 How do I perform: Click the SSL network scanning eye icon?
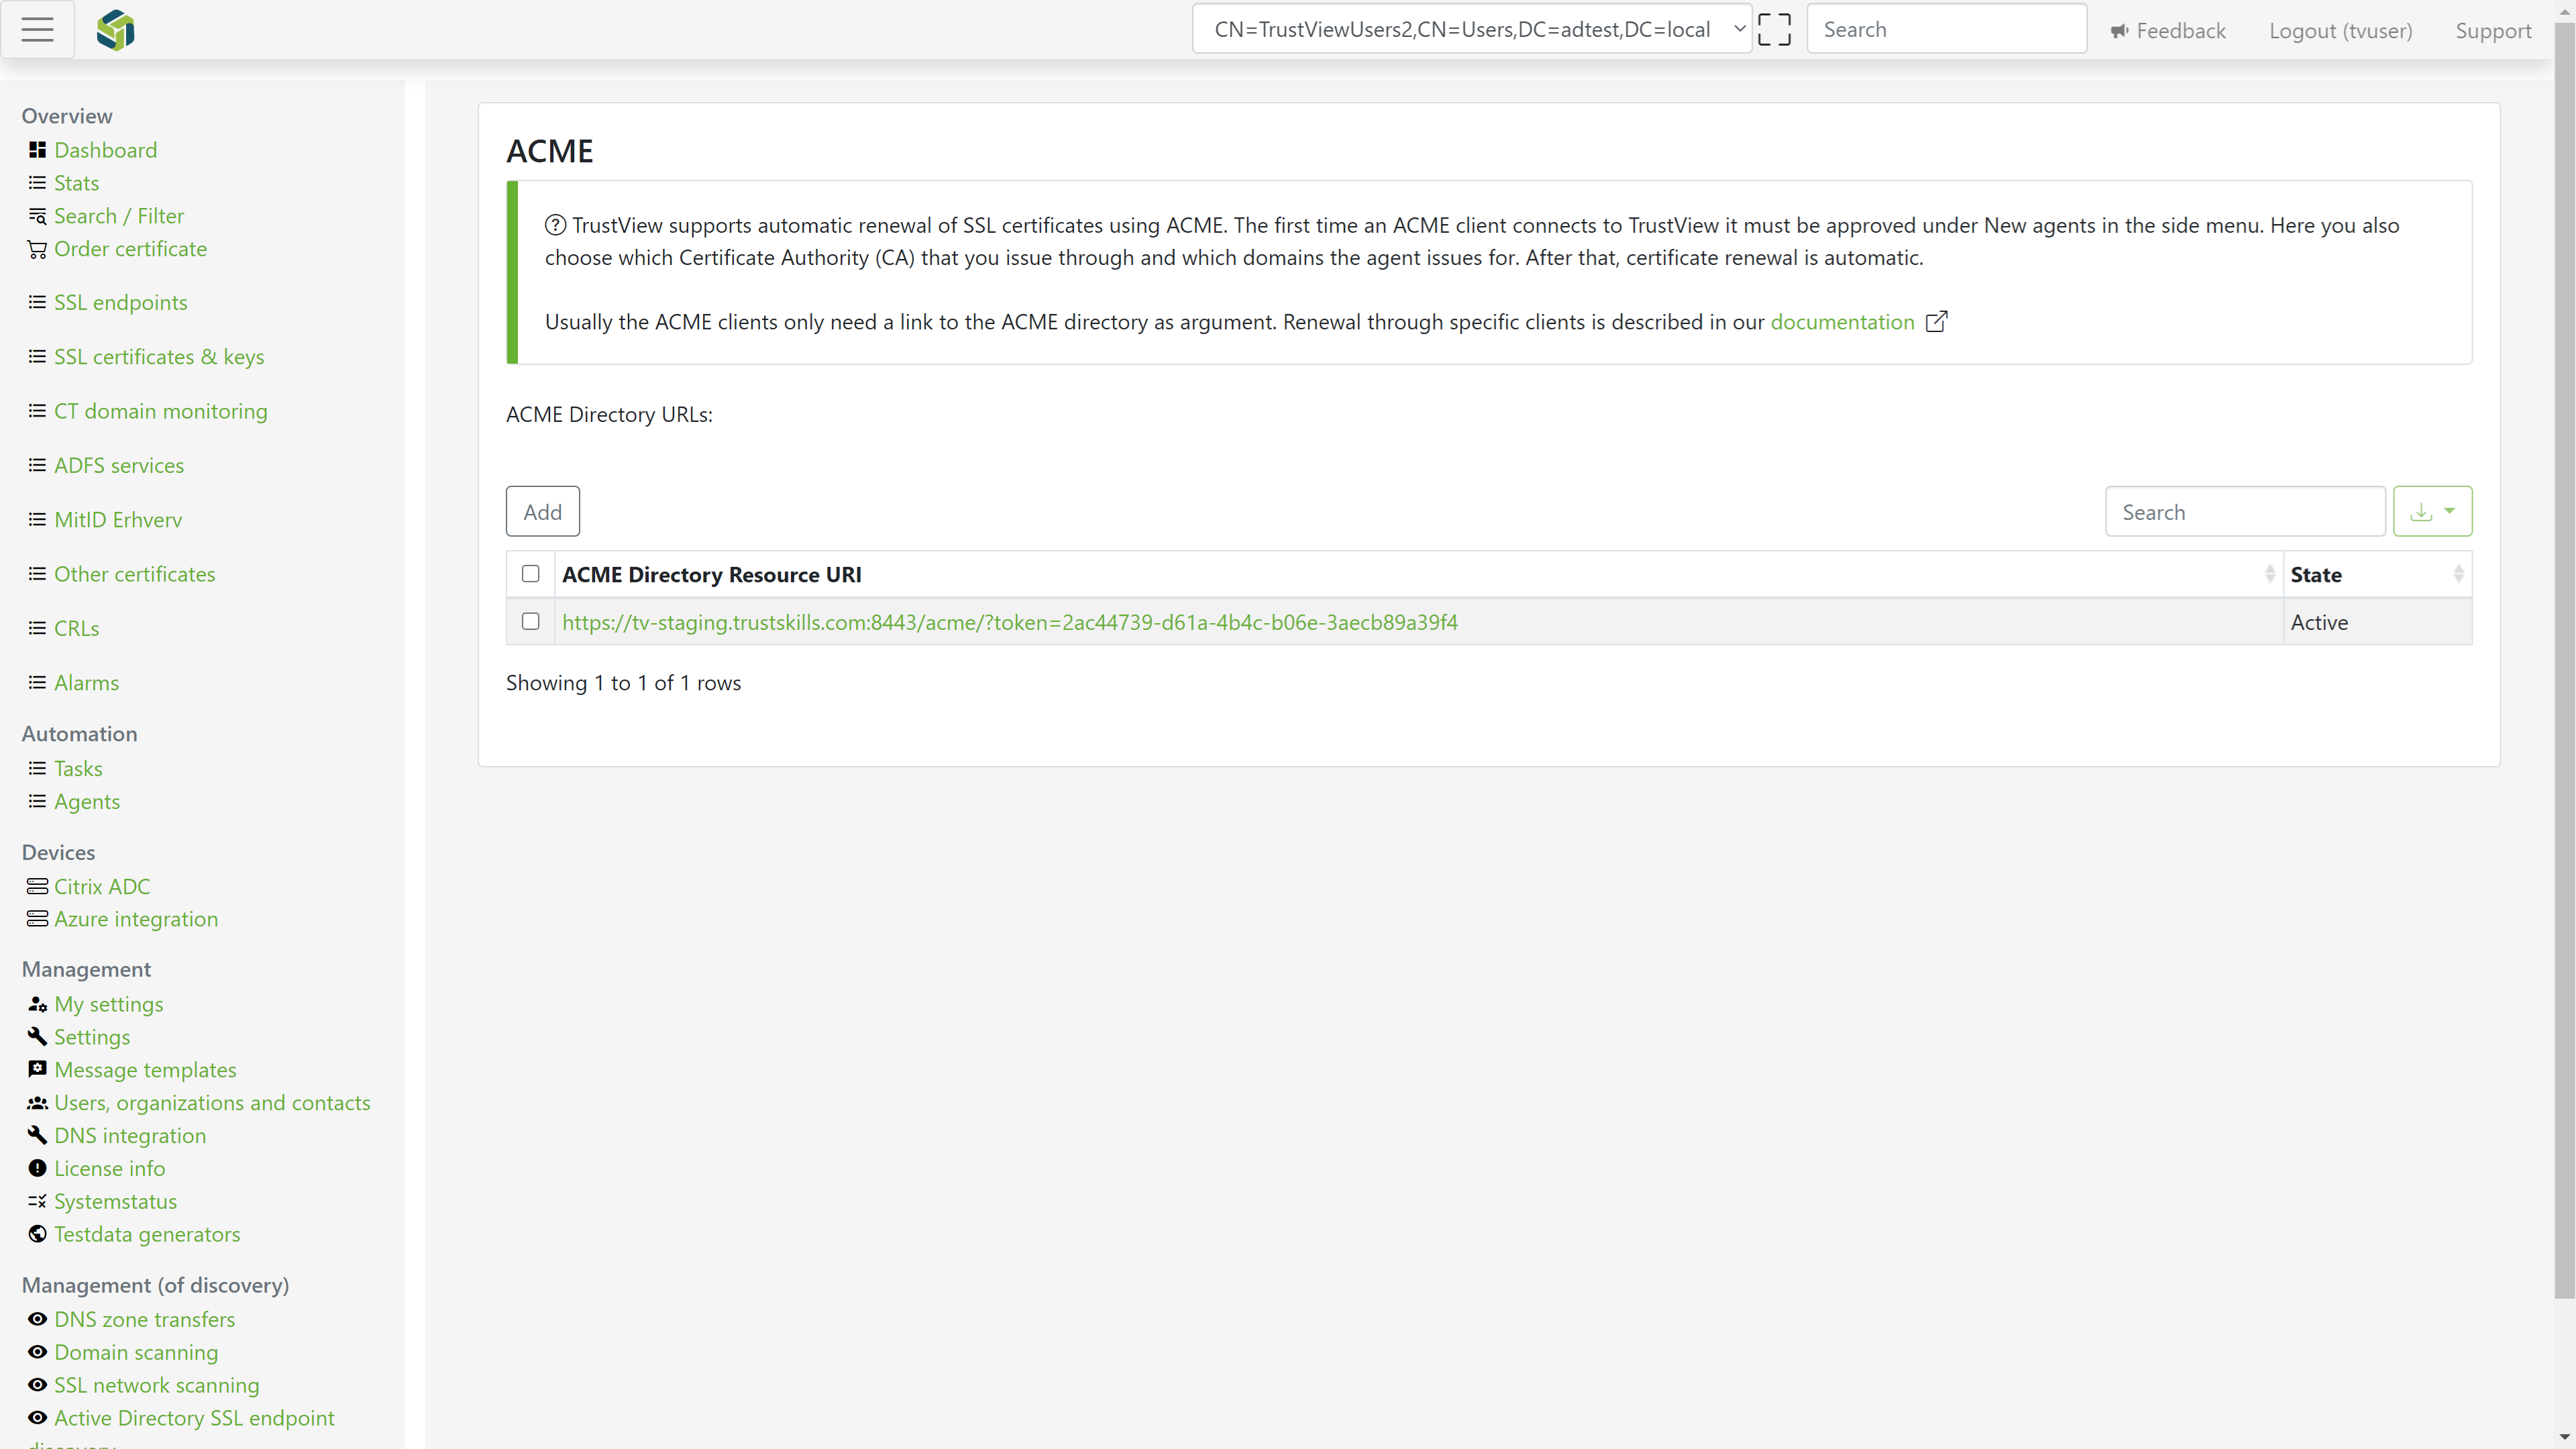(37, 1385)
